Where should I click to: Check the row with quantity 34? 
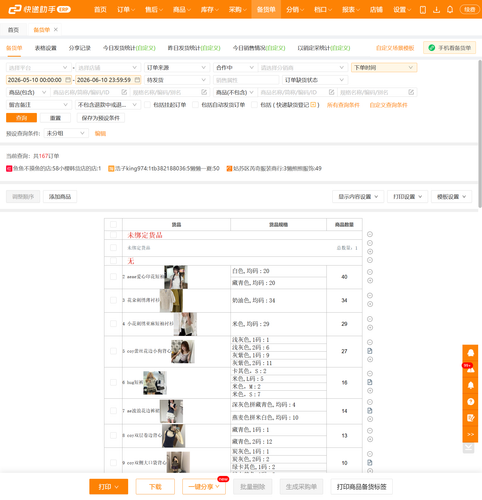[113, 300]
